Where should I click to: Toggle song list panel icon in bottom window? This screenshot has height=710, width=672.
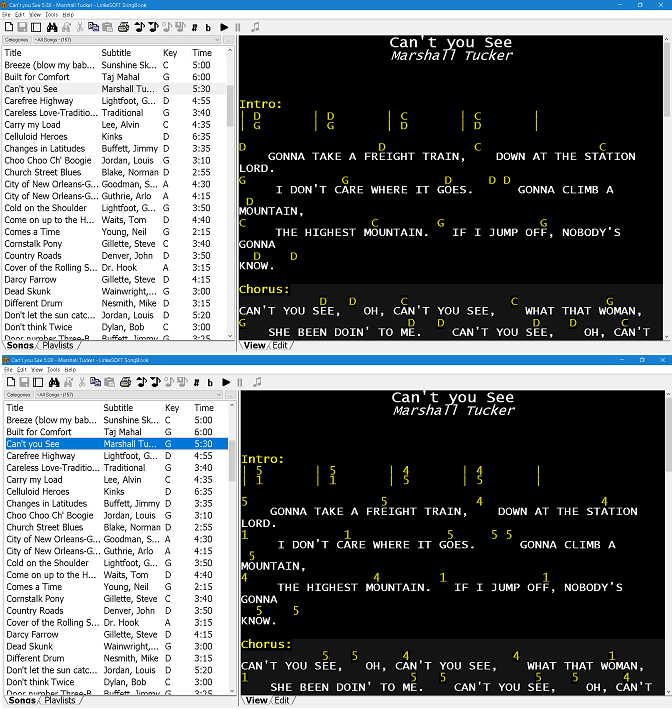click(x=38, y=382)
